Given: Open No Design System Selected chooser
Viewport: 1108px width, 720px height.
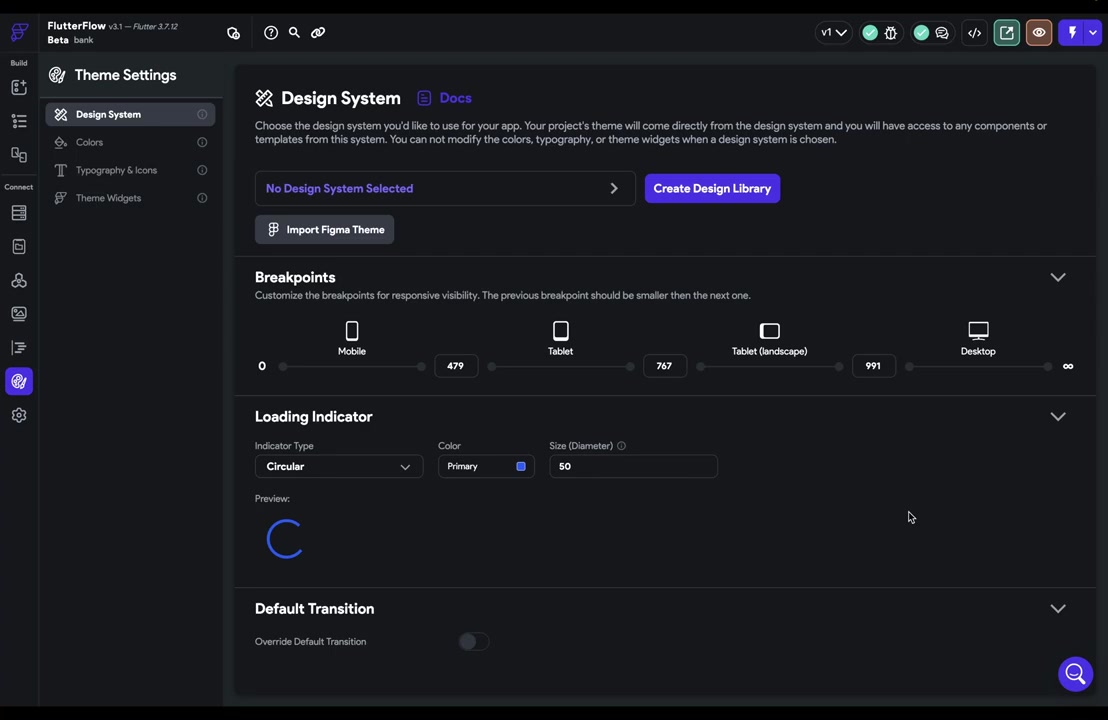Looking at the screenshot, I should (x=444, y=189).
